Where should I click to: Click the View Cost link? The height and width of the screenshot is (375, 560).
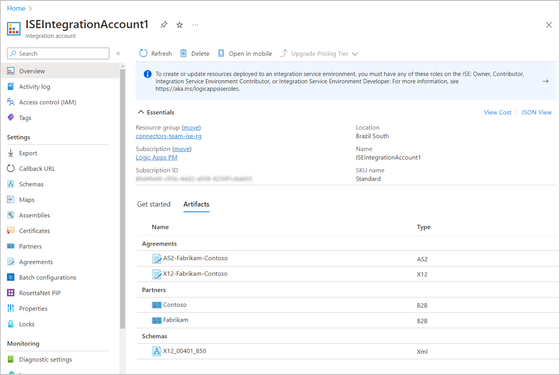[x=498, y=112]
